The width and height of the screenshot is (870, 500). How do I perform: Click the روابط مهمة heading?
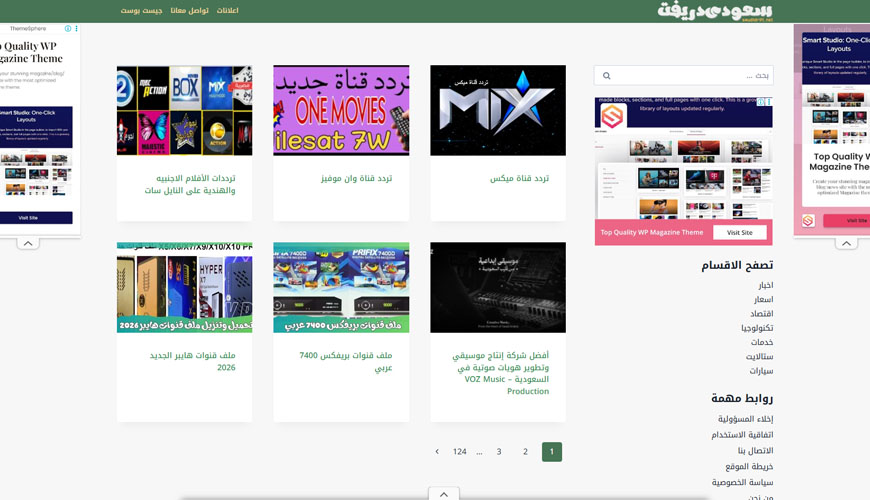click(x=742, y=398)
